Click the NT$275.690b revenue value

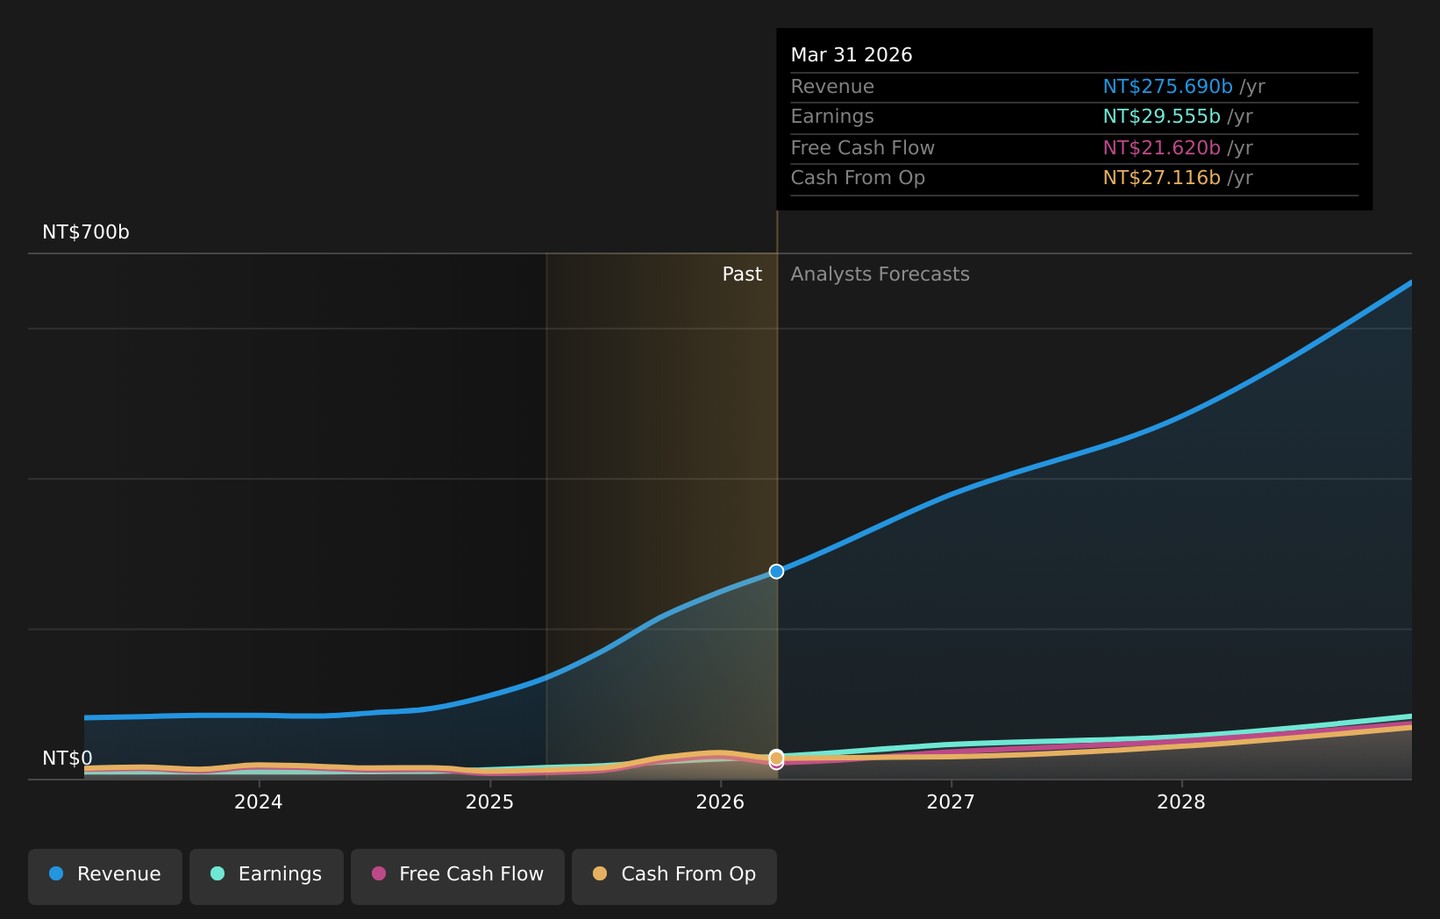pos(1168,87)
